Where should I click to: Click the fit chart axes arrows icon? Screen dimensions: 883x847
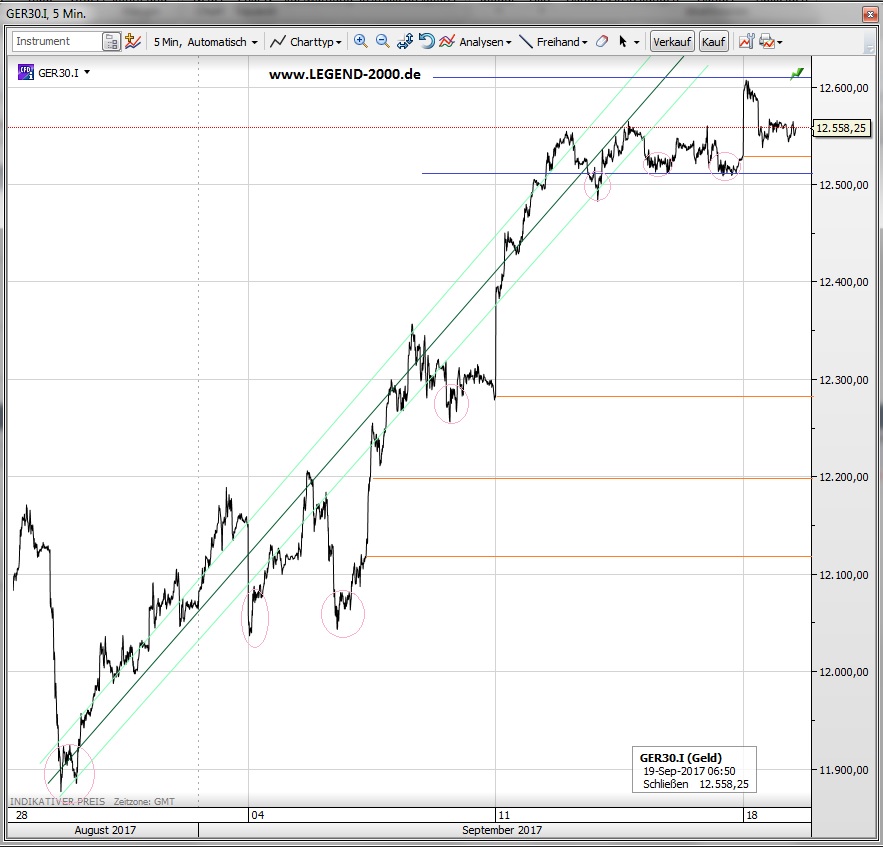point(405,41)
